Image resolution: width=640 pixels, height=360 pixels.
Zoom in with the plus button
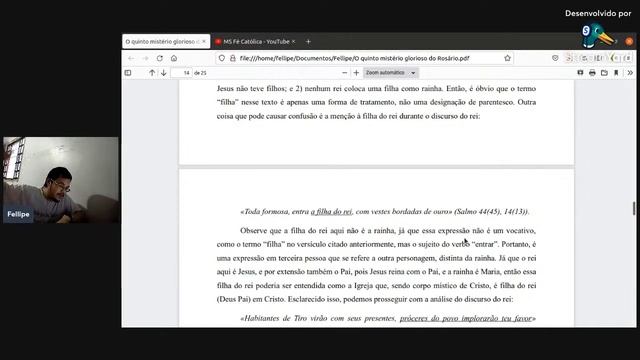(356, 73)
